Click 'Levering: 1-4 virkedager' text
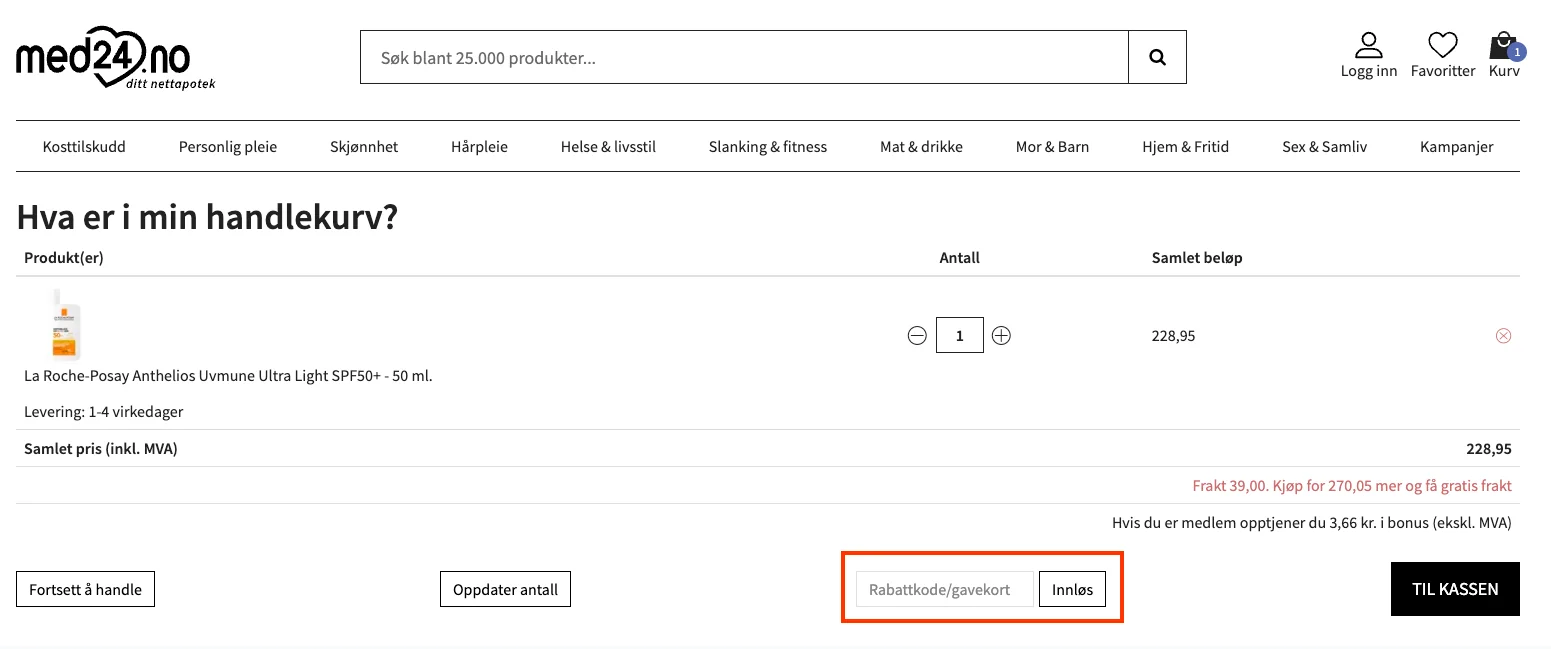 point(104,412)
